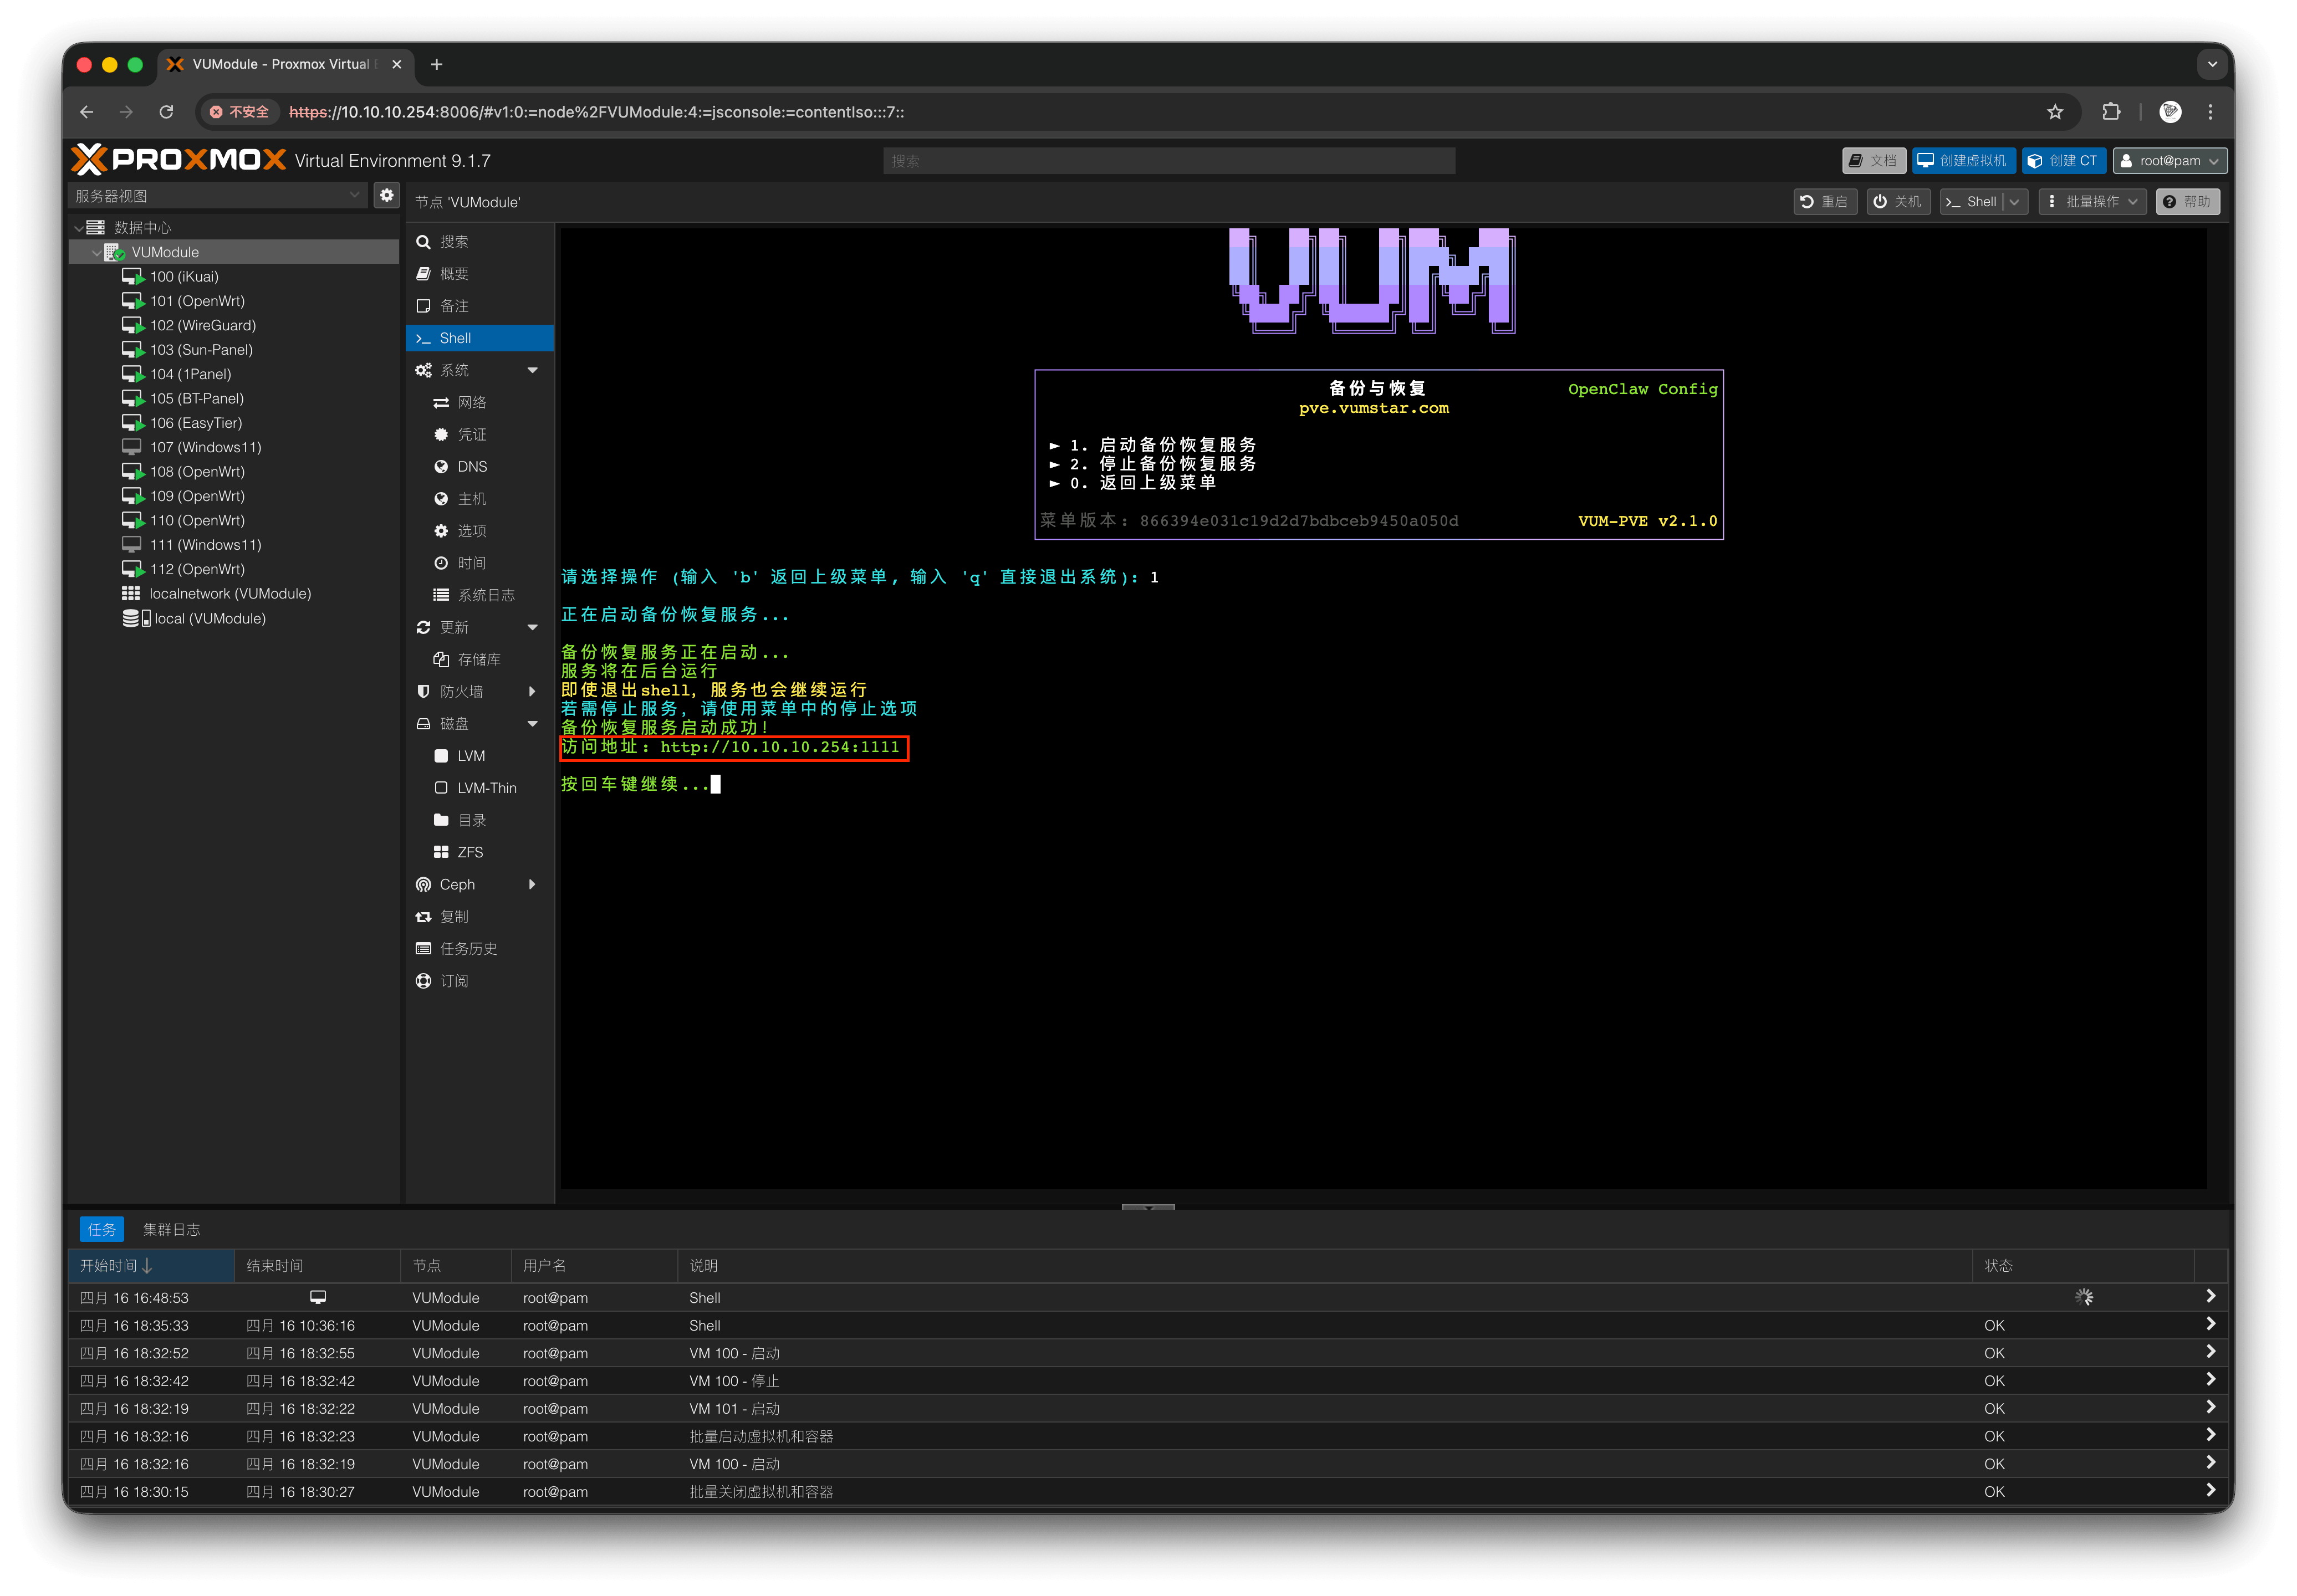
Task: Open the browser tab search chevron
Action: click(x=2211, y=64)
